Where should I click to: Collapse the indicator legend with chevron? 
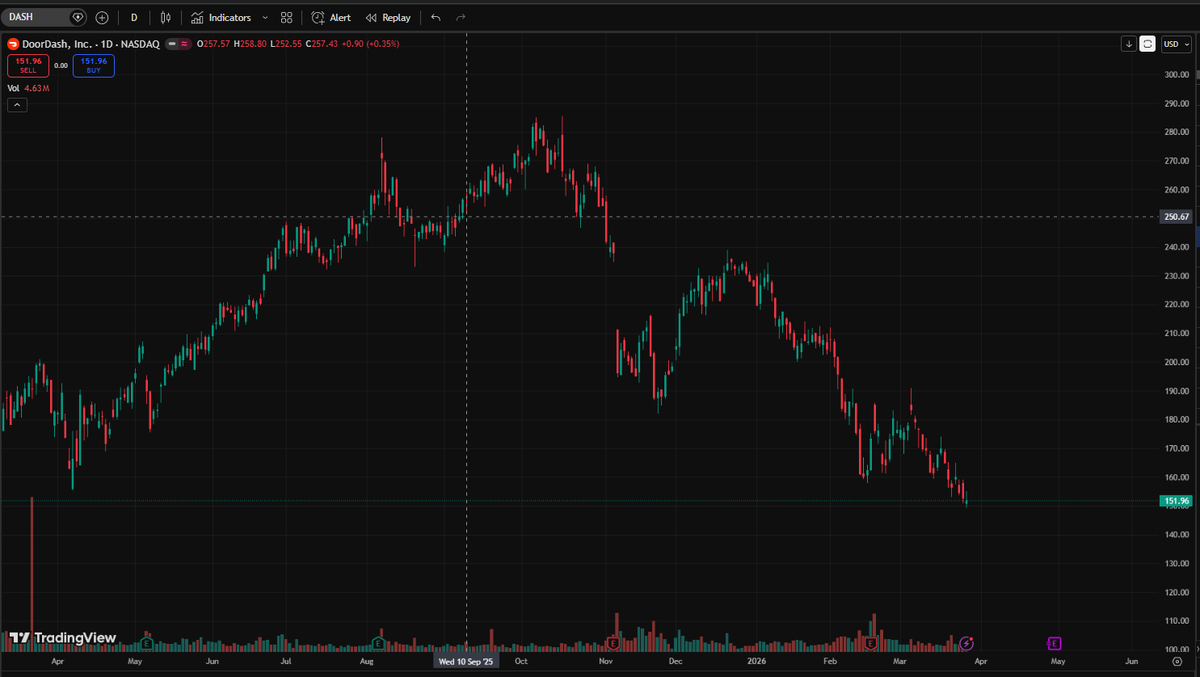coord(16,105)
